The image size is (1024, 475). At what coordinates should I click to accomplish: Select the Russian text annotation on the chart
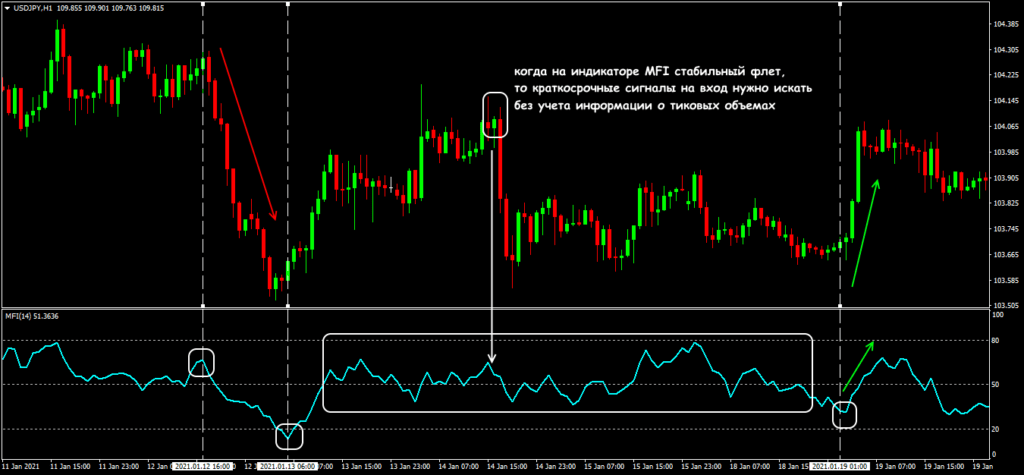click(x=651, y=88)
